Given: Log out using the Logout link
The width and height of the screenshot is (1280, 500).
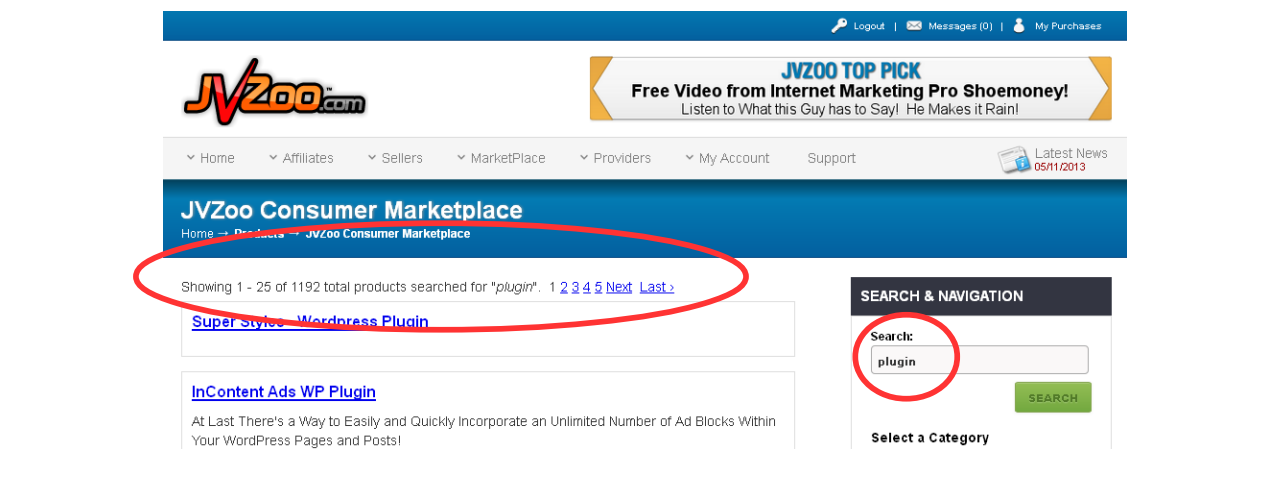Looking at the screenshot, I should [x=869, y=26].
